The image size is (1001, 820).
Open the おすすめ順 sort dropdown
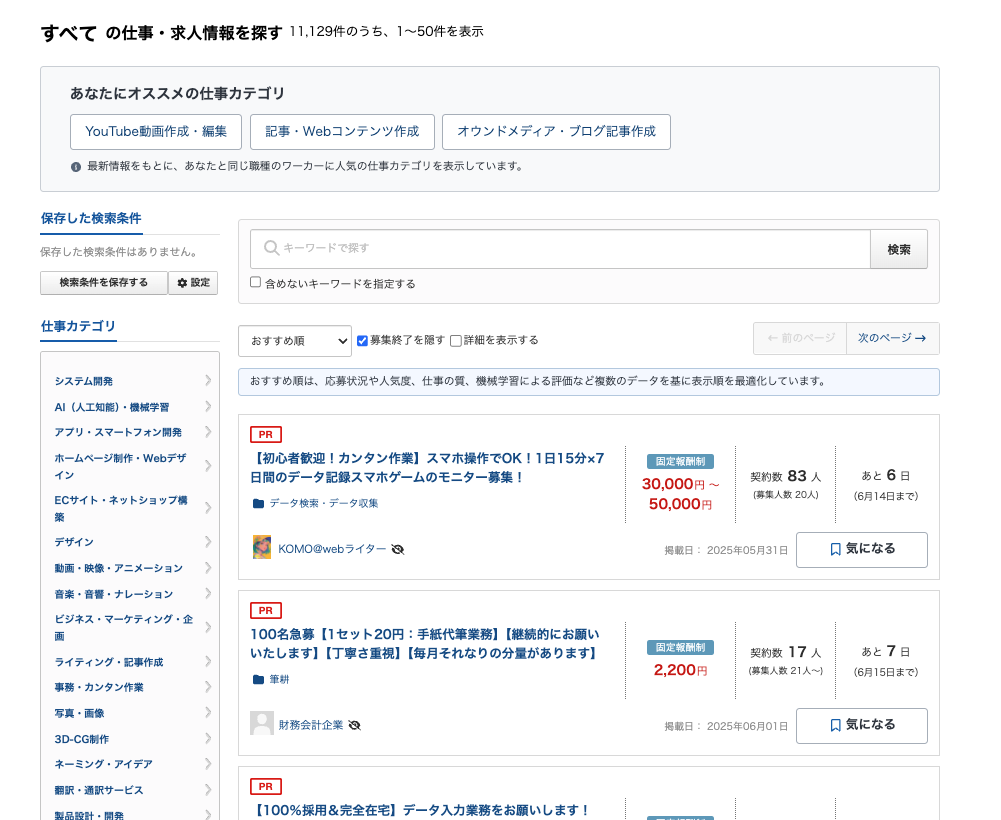coord(295,341)
